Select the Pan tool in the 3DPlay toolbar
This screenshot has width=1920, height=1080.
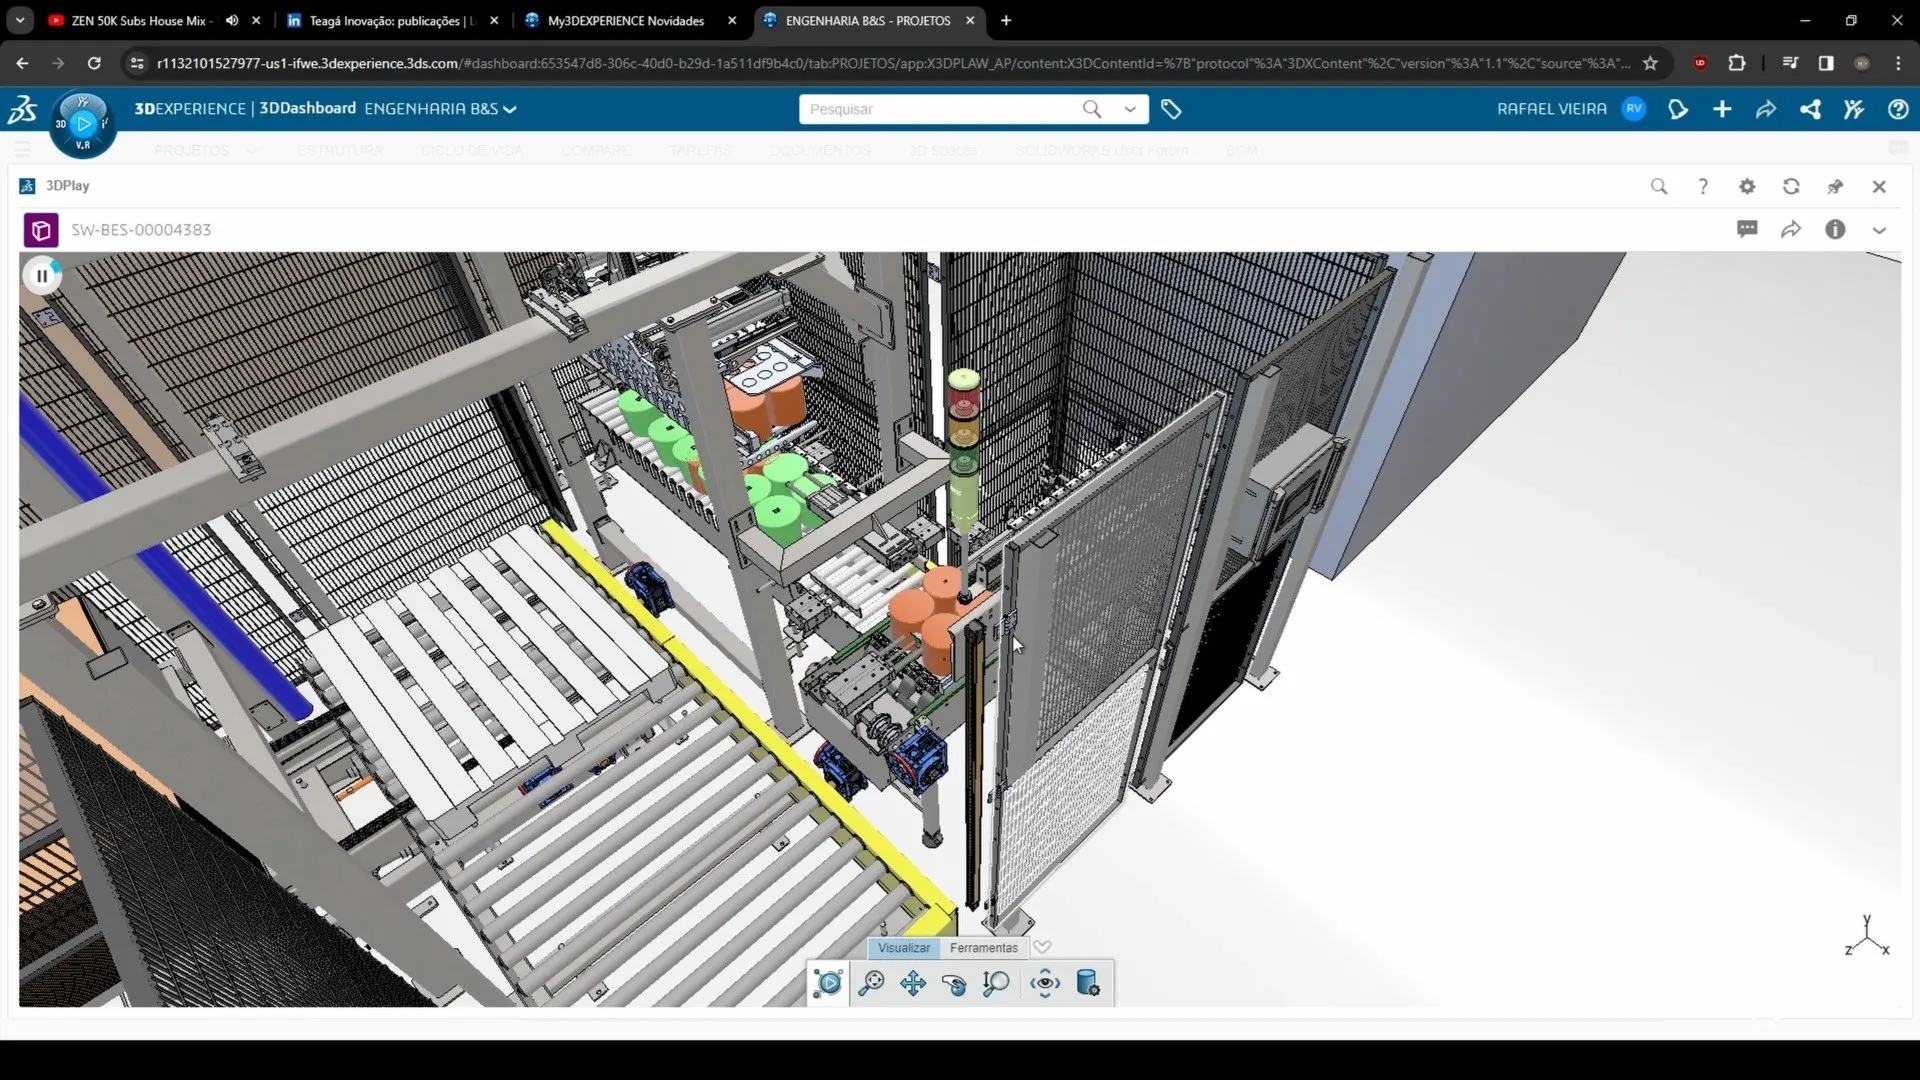click(x=913, y=983)
